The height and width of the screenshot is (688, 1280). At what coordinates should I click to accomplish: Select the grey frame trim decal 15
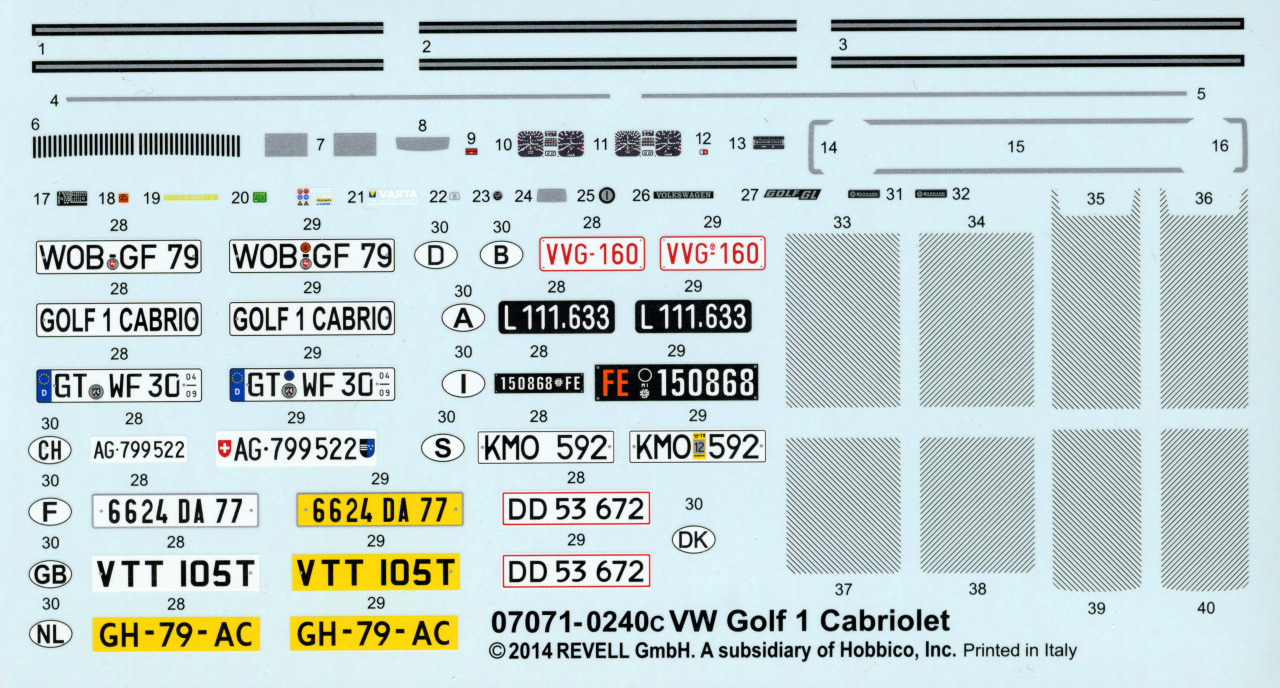pos(1027,146)
